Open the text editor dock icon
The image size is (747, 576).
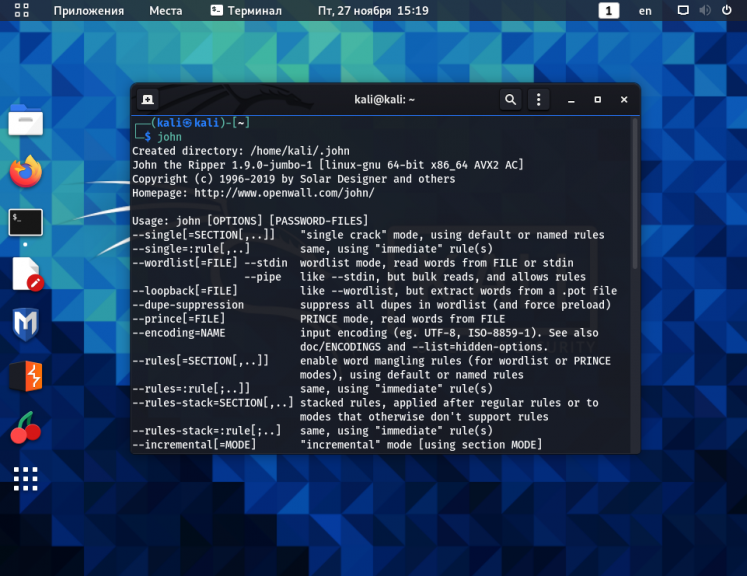26,274
